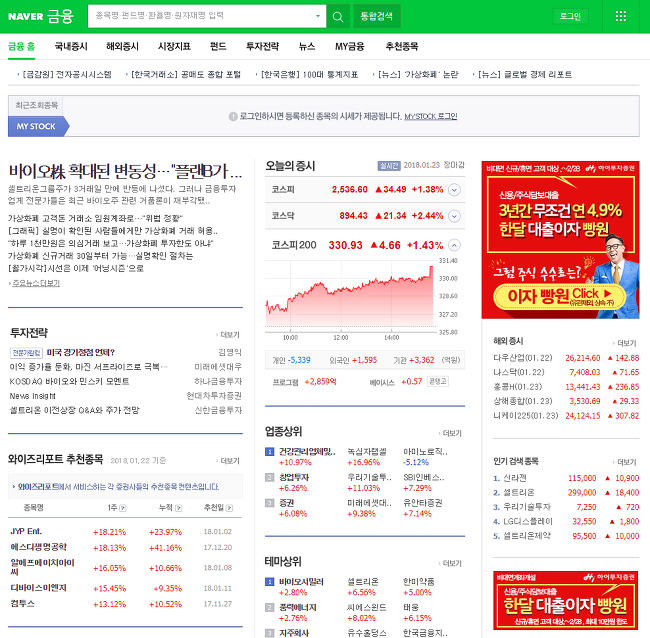
Task: Open 해외증시 menu
Action: pos(122,46)
